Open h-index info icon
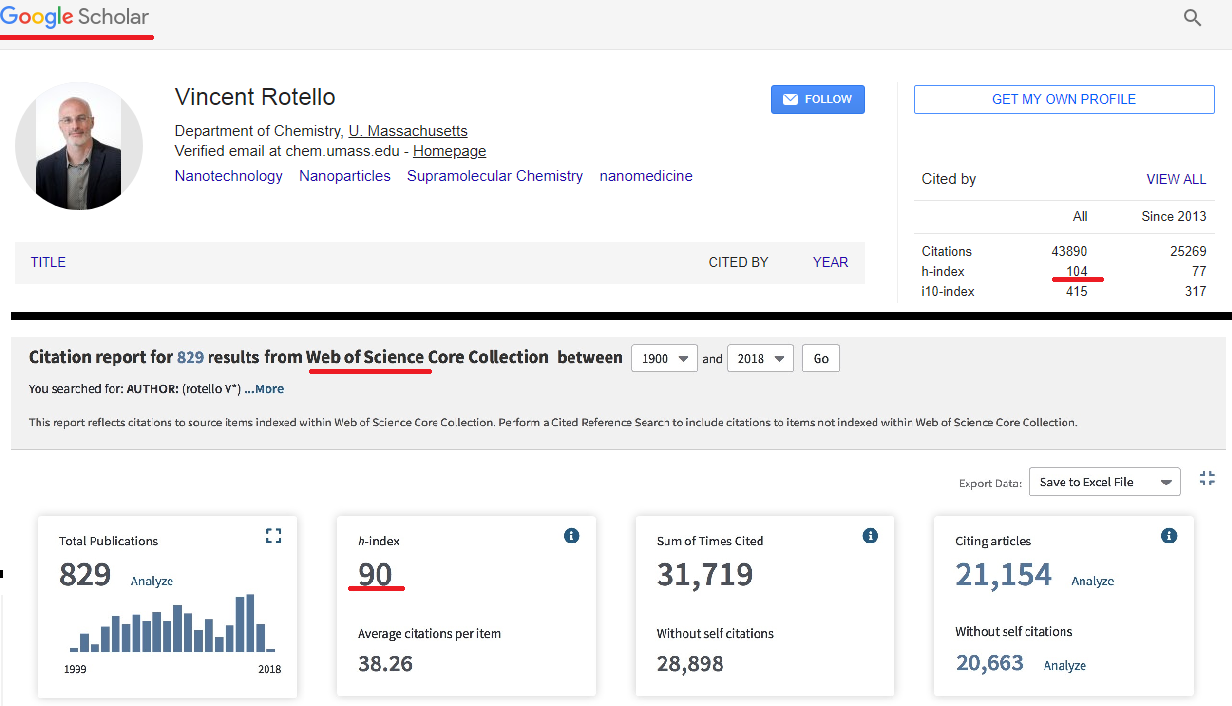 coord(571,536)
